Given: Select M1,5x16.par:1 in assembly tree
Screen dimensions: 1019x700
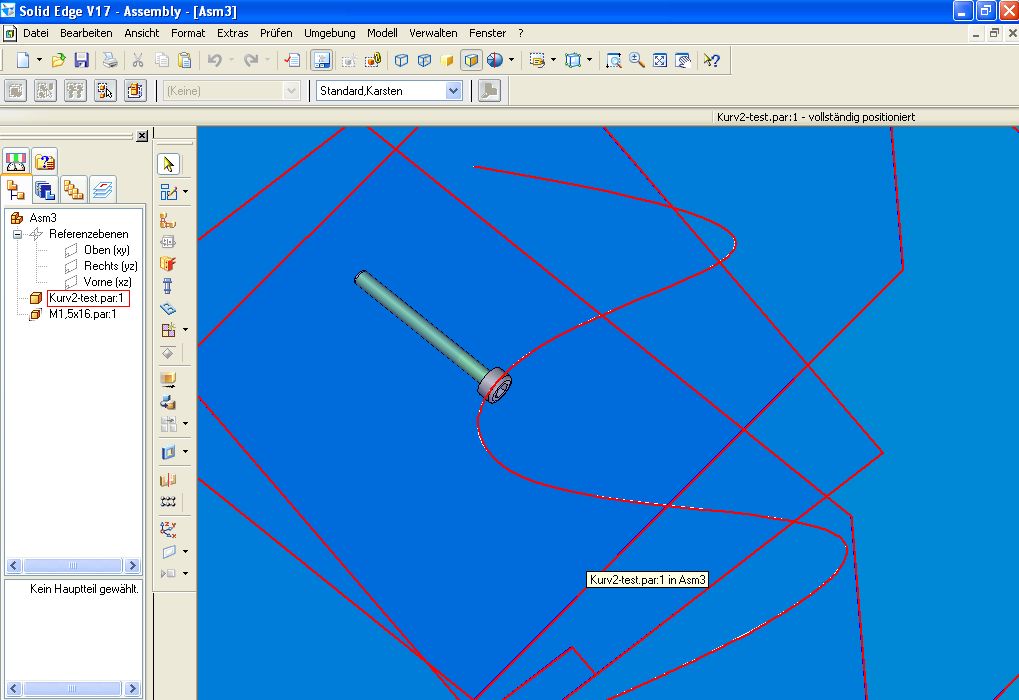Looking at the screenshot, I should point(82,314).
